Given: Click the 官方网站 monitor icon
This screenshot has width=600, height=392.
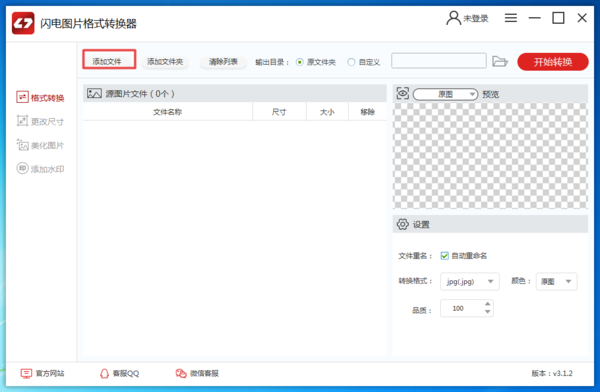Looking at the screenshot, I should pos(26,374).
